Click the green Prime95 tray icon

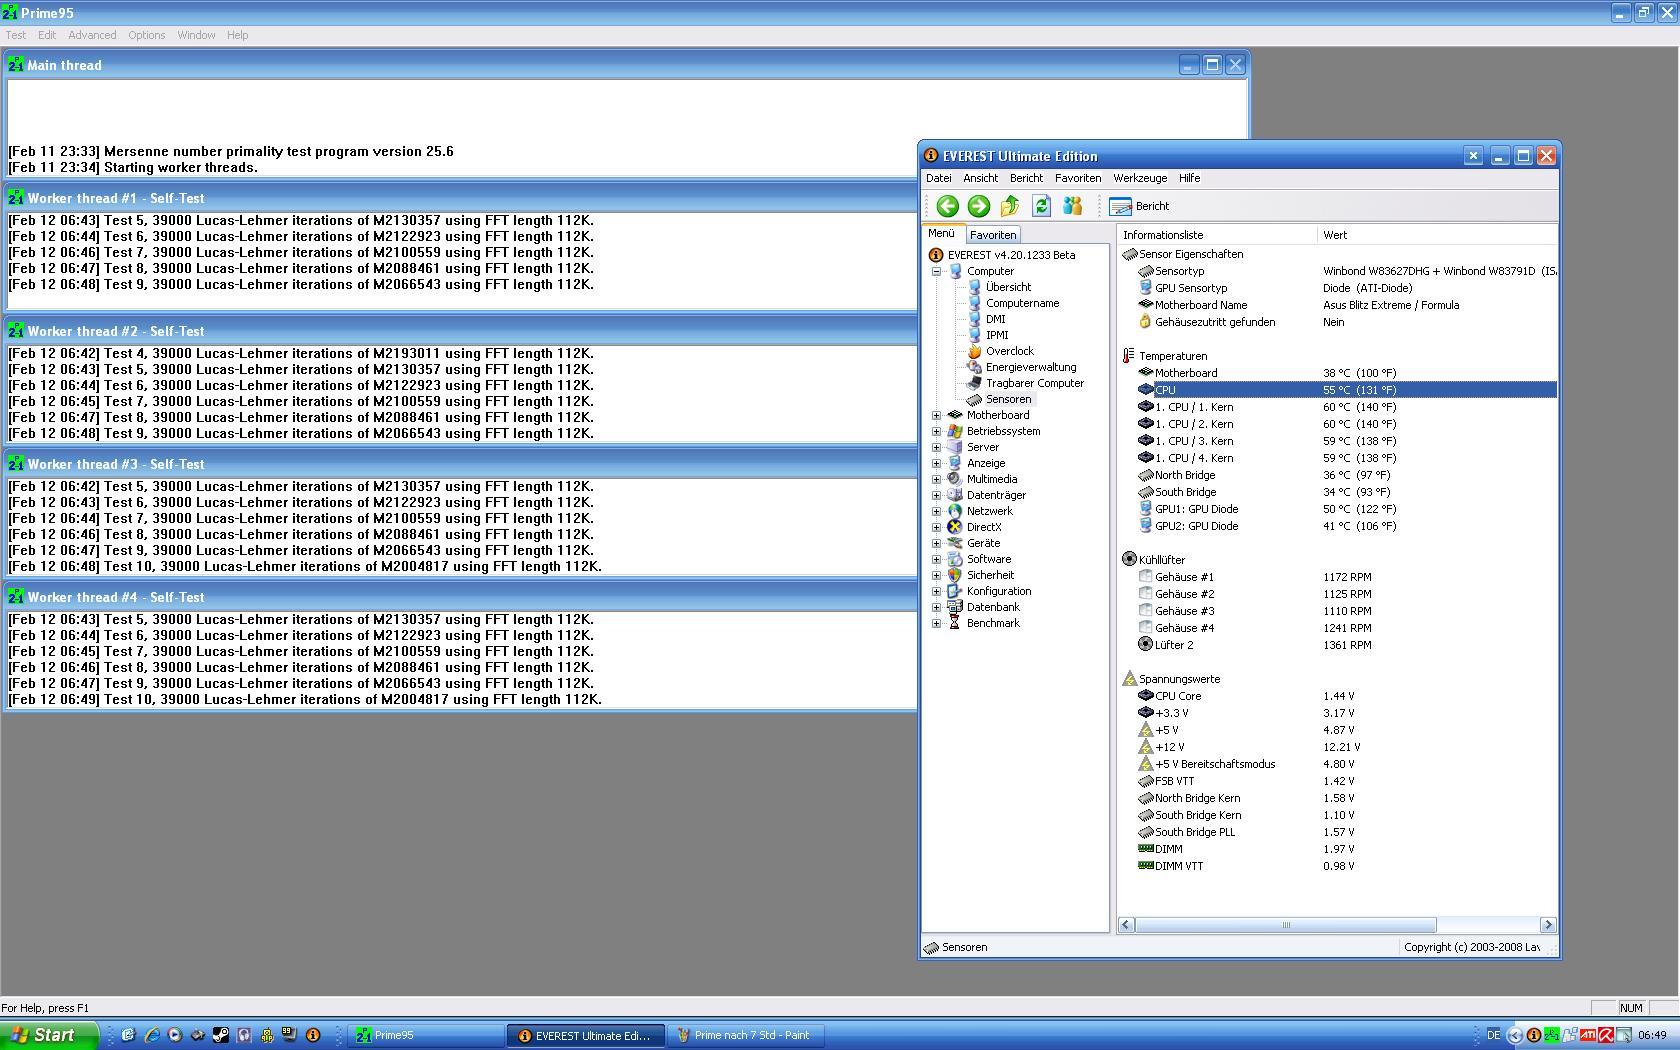coord(1551,1035)
